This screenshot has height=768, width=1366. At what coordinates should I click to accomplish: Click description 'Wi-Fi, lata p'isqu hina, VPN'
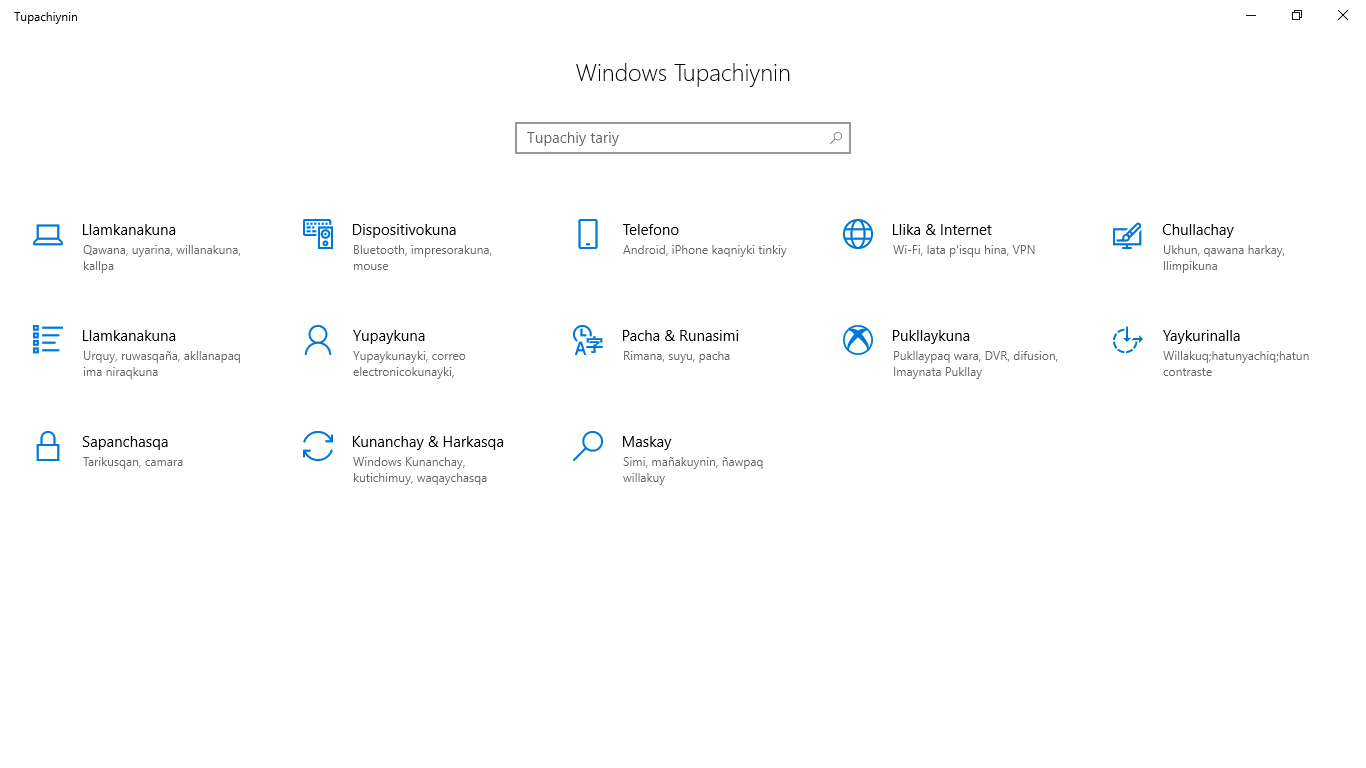tap(964, 250)
